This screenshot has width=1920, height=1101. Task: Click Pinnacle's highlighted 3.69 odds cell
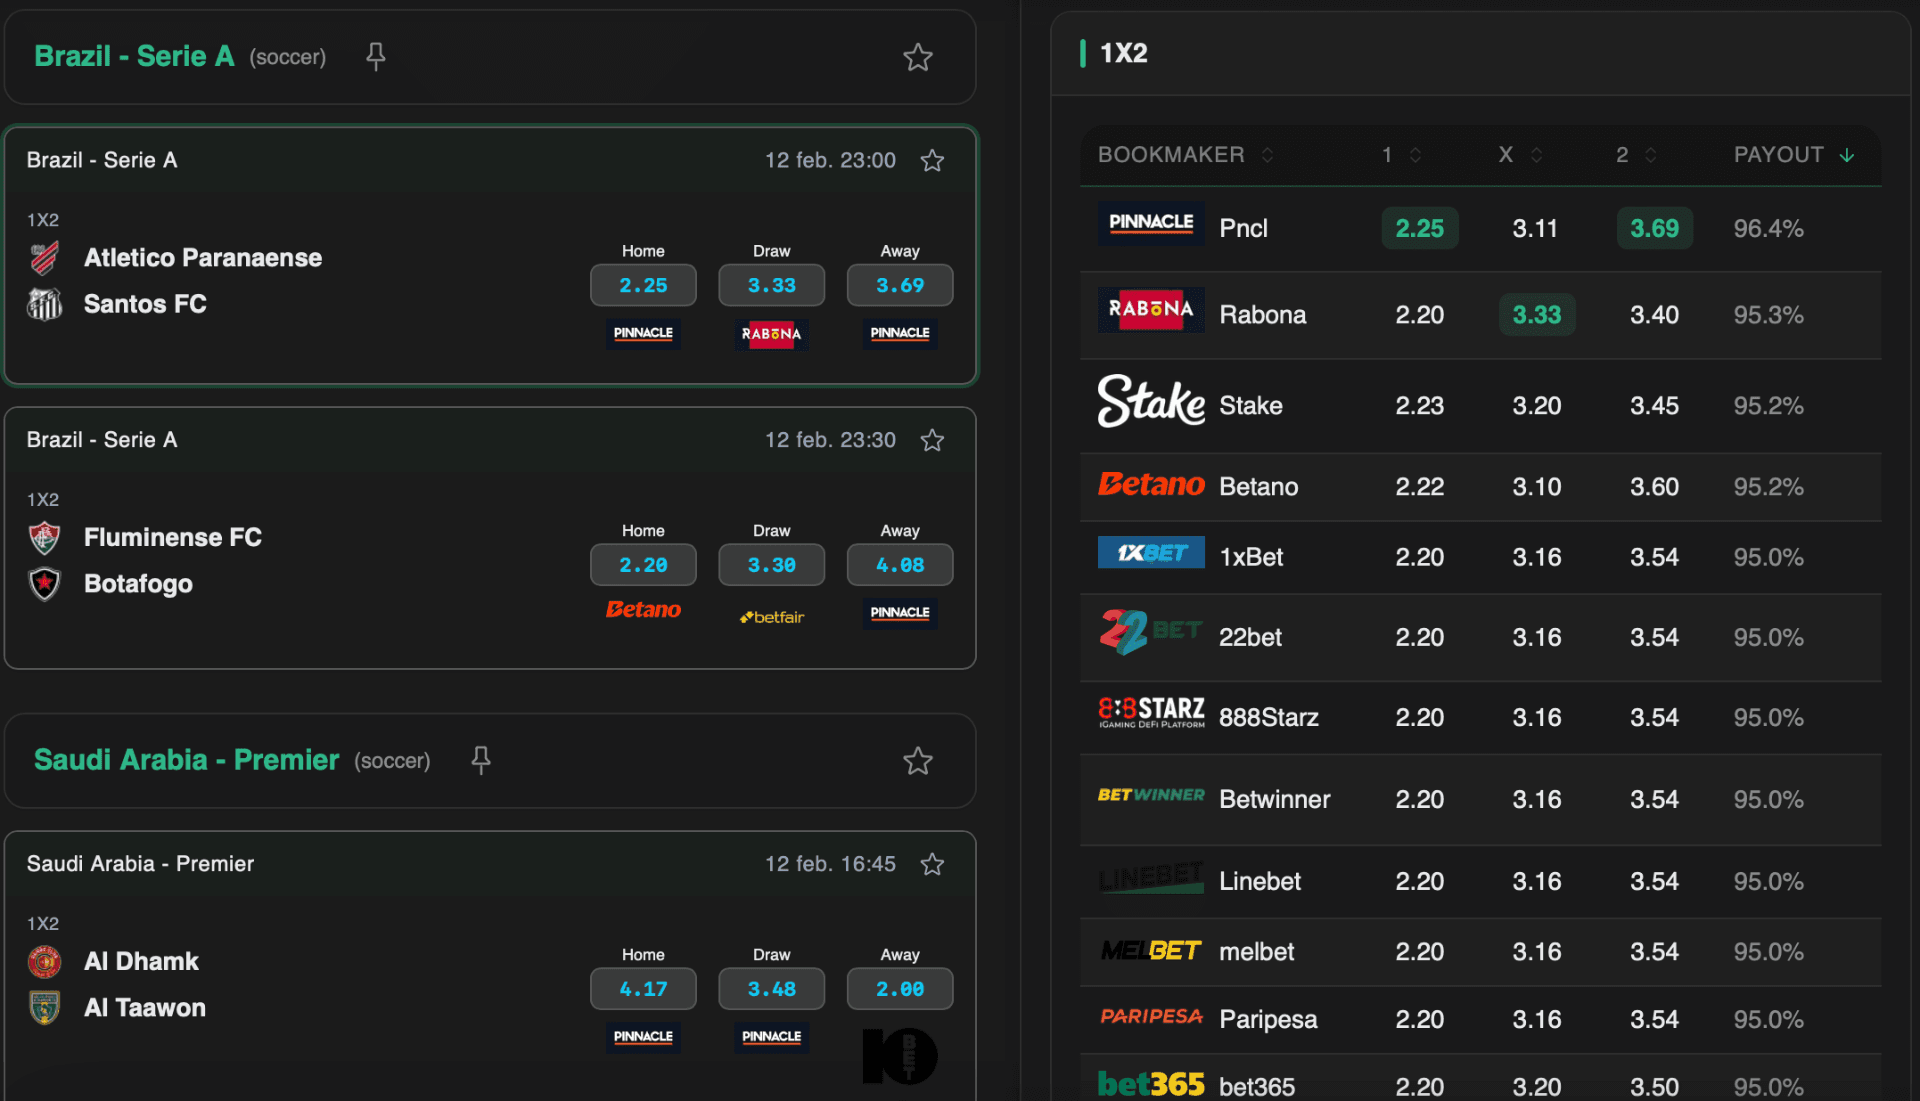(x=1654, y=227)
